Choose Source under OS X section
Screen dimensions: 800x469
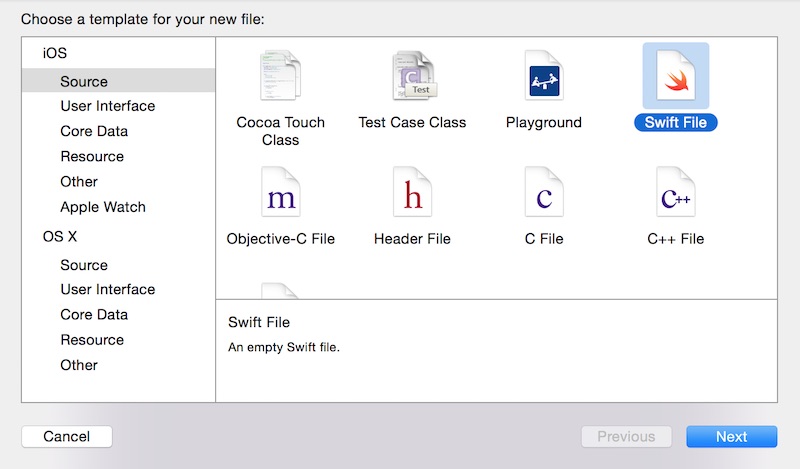coord(84,265)
